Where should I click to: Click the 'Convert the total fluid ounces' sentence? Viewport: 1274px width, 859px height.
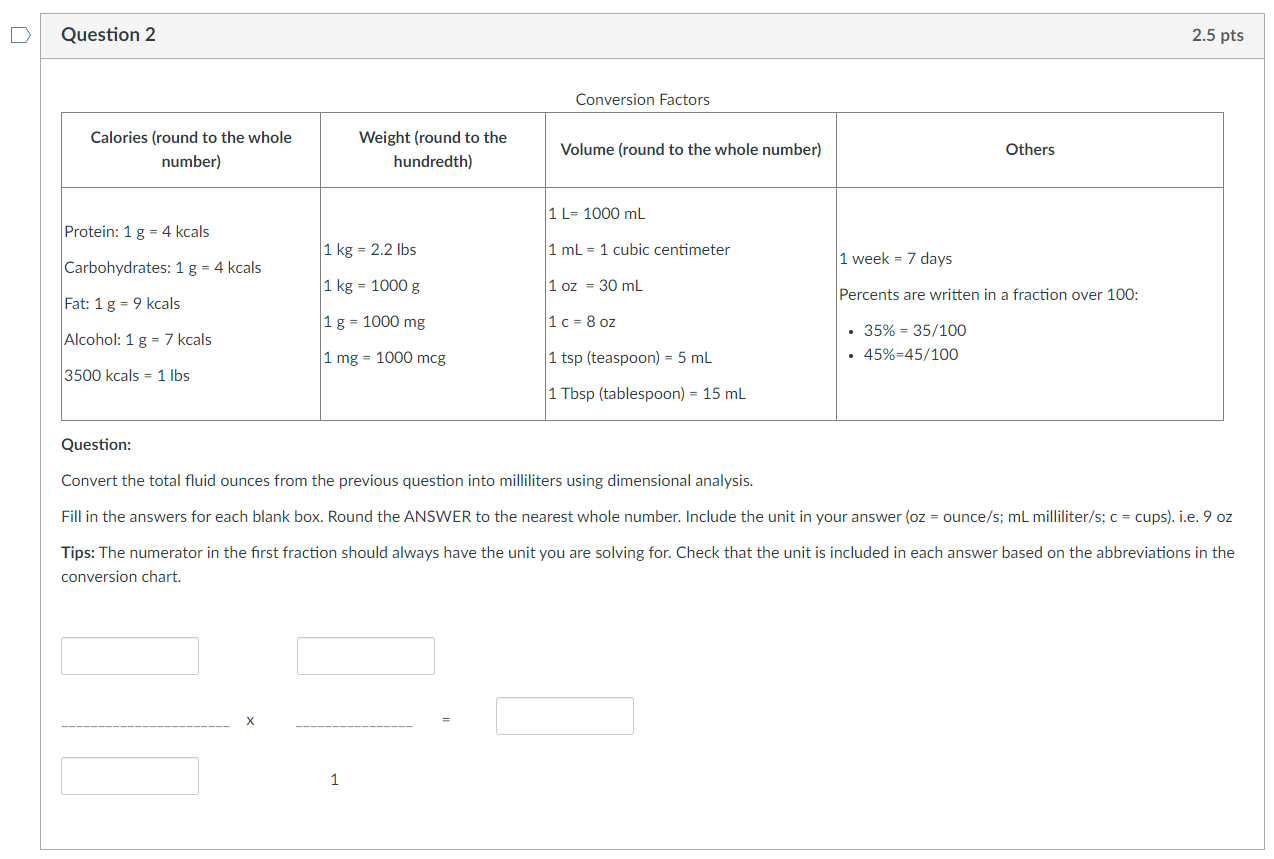pyautogui.click(x=407, y=481)
